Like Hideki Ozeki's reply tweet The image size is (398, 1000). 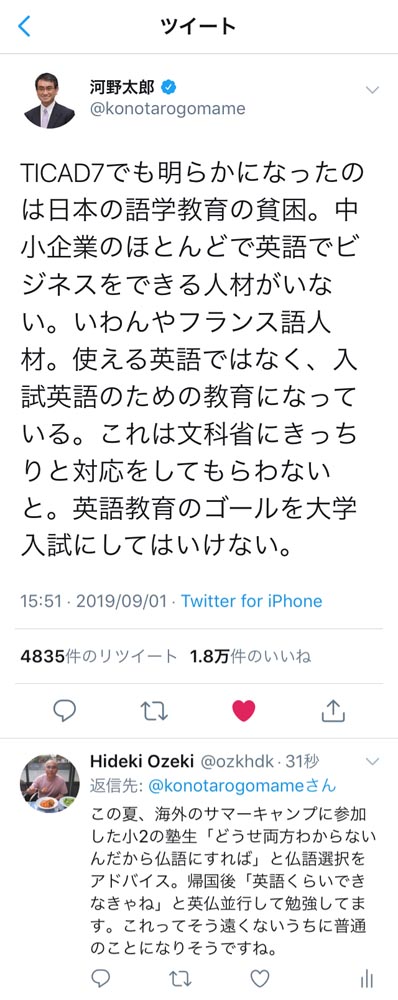click(260, 979)
